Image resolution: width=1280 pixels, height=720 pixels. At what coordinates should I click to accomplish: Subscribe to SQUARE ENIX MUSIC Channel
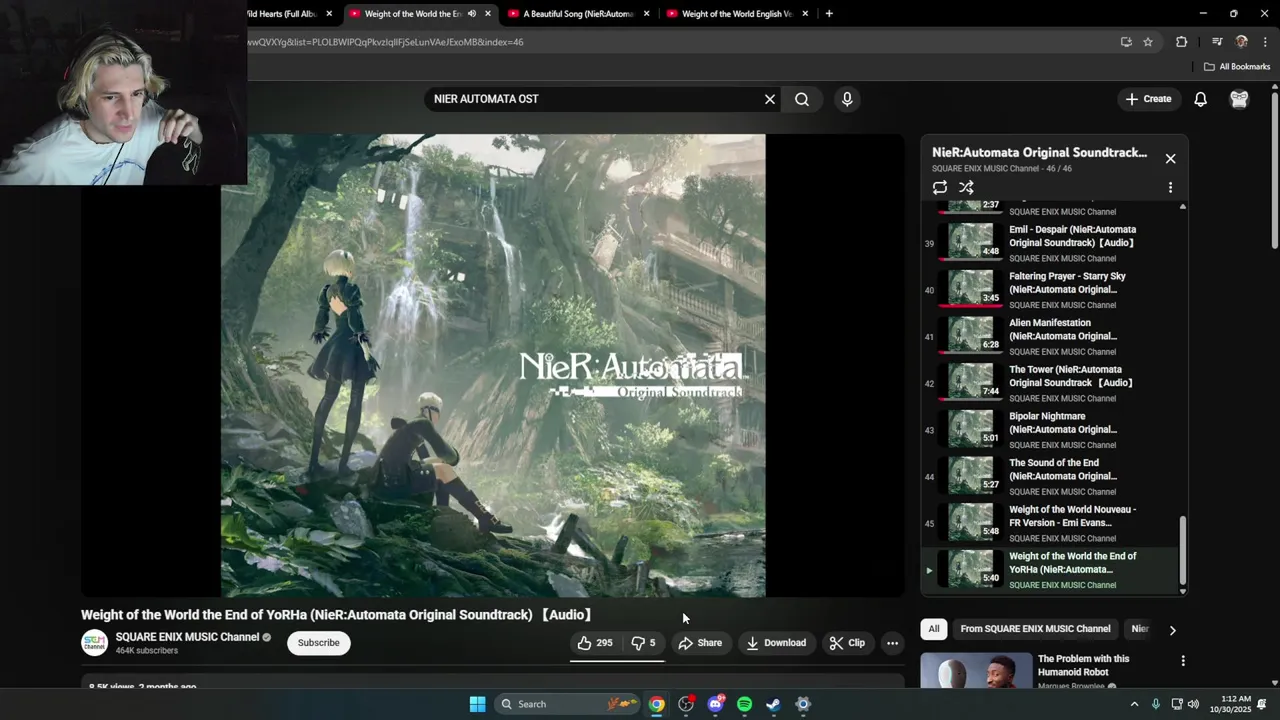[318, 643]
